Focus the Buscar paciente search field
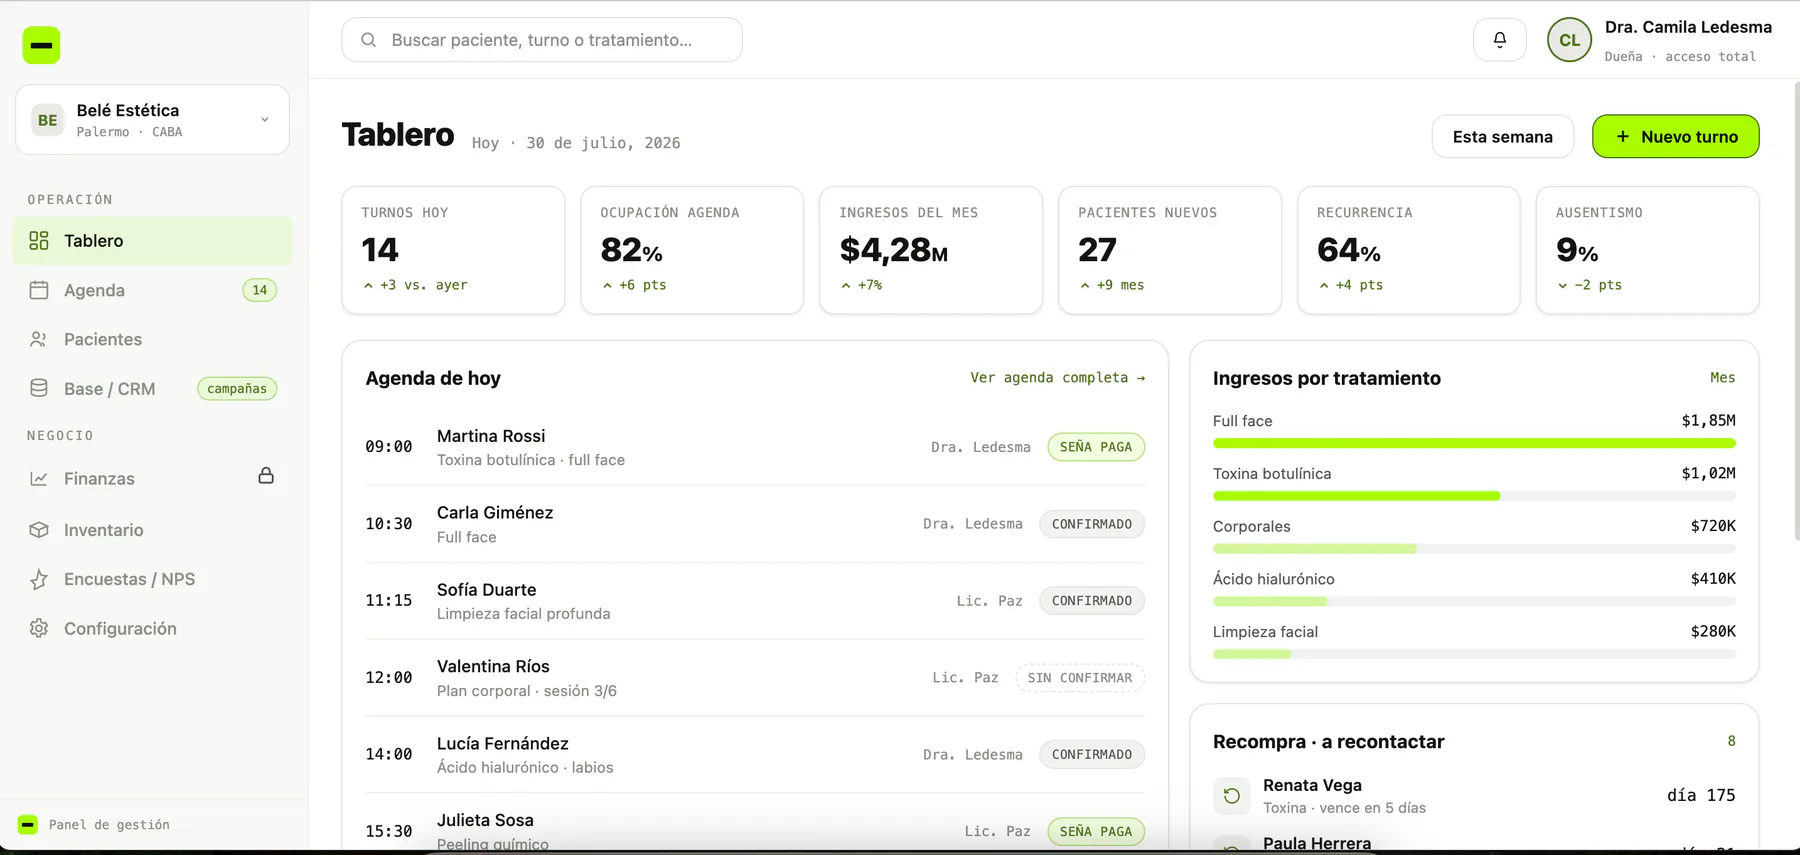 tap(542, 40)
